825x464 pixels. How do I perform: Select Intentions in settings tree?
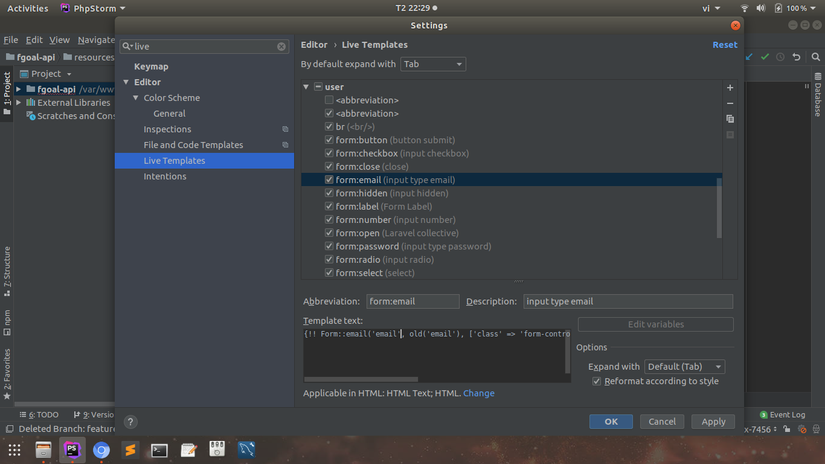pyautogui.click(x=165, y=176)
